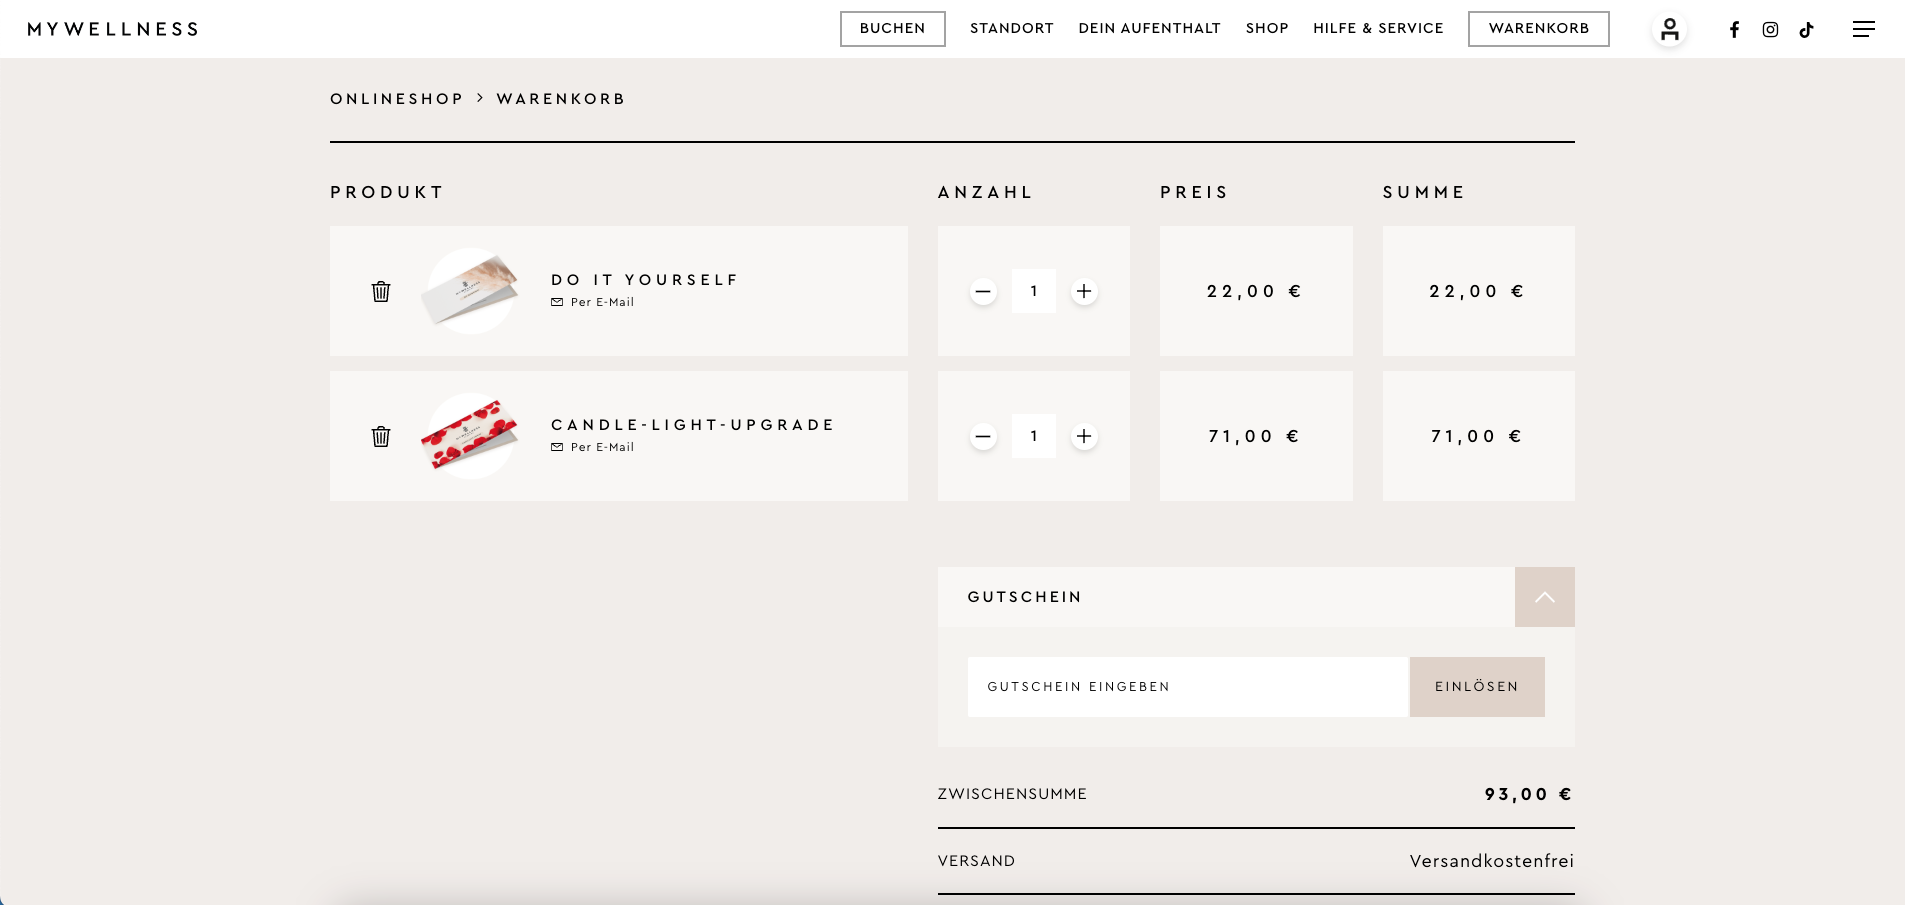
Task: Decrease Candle-Light-Upgrade quantity with minus
Action: (x=983, y=436)
